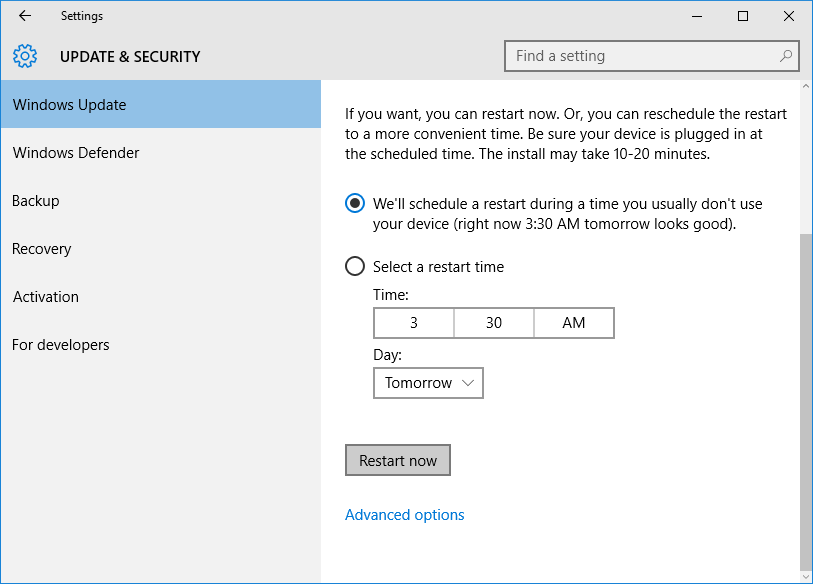Screen dimensions: 813x584
Task: Select the automatic restart schedule option
Action: [x=355, y=203]
